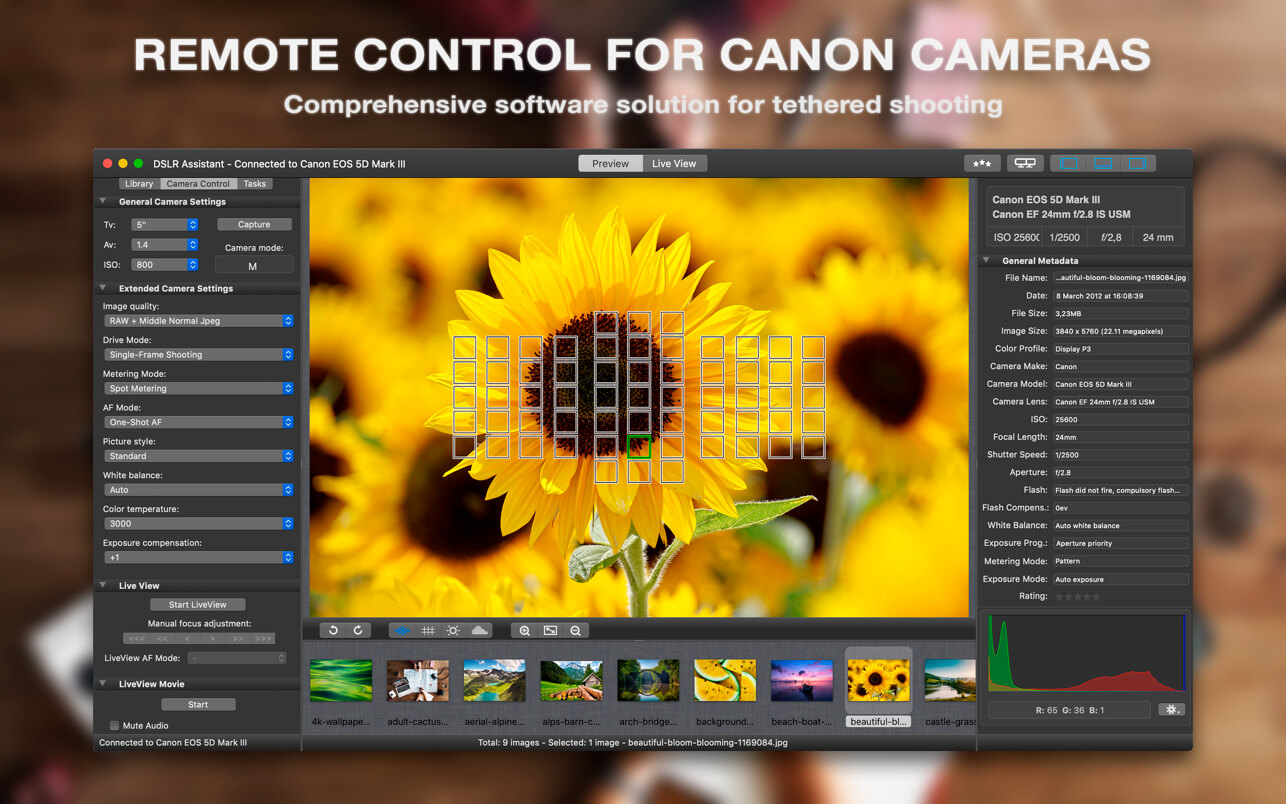The width and height of the screenshot is (1286, 804).
Task: Toggle the grid overlay on the preview
Action: click(x=428, y=630)
